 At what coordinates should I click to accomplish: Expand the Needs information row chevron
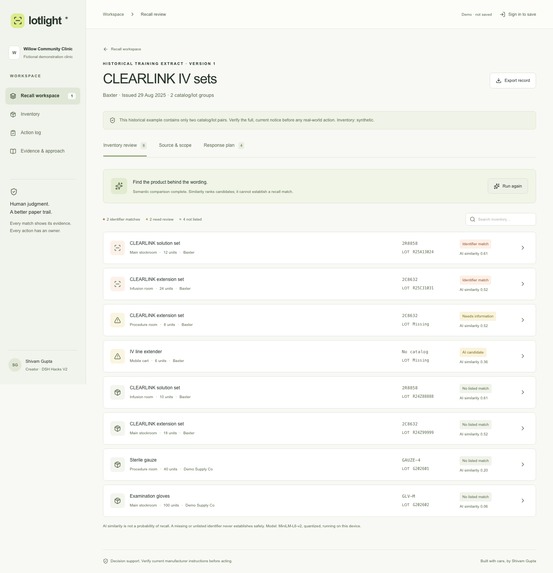pos(523,320)
